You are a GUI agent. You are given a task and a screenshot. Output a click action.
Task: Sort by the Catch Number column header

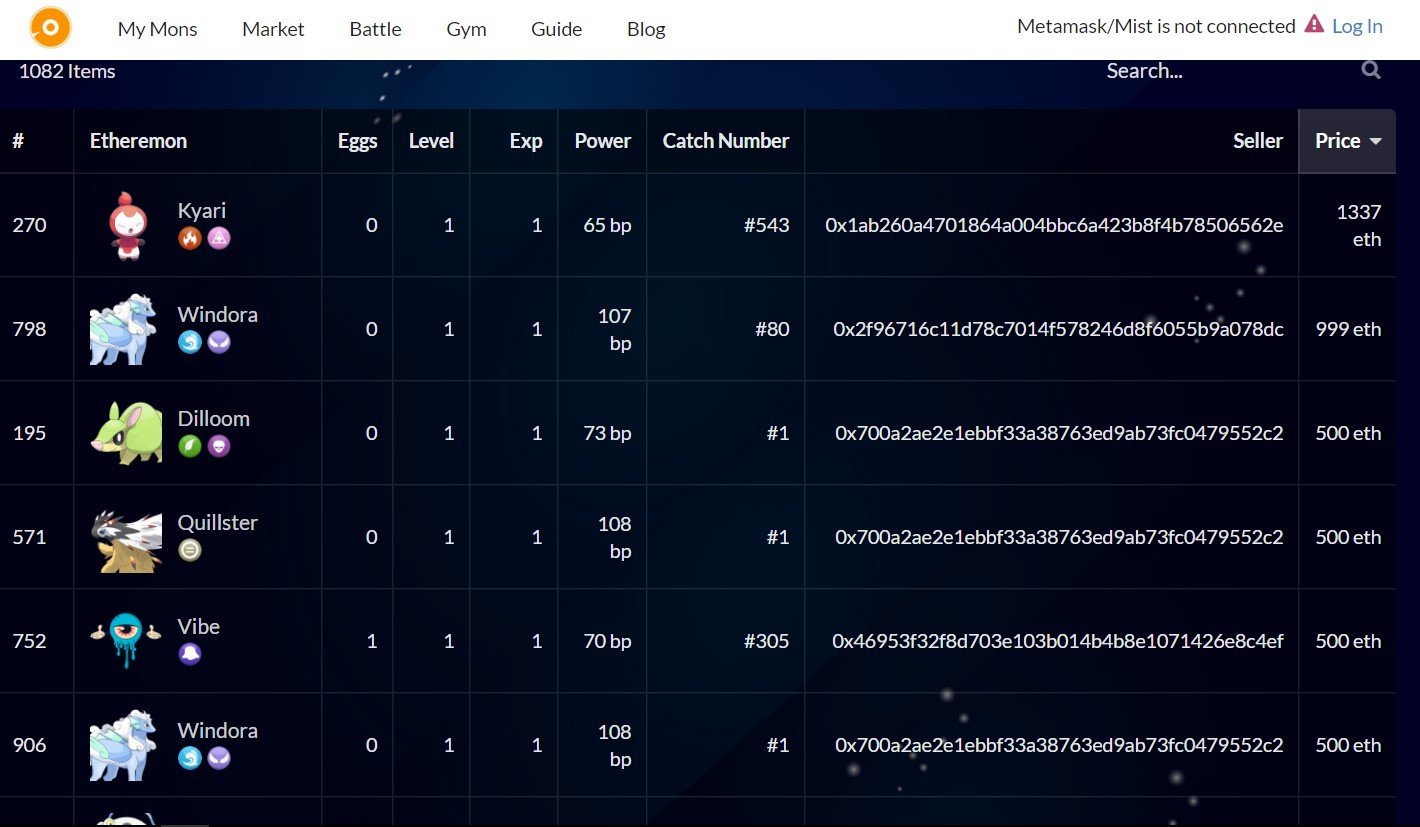(x=726, y=141)
